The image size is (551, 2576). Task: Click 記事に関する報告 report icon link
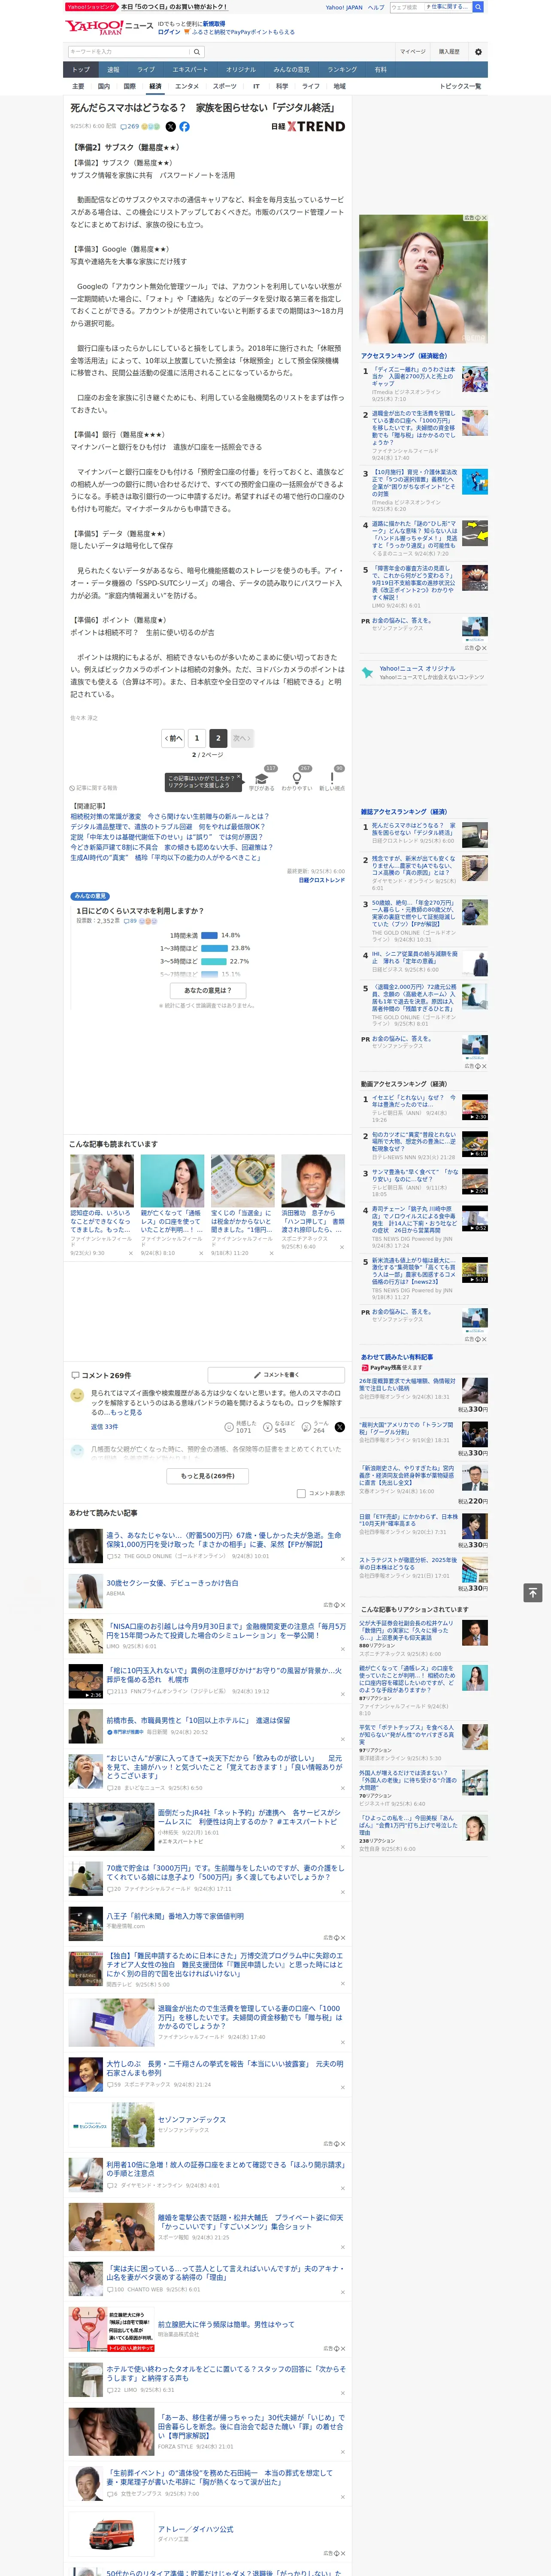93,788
